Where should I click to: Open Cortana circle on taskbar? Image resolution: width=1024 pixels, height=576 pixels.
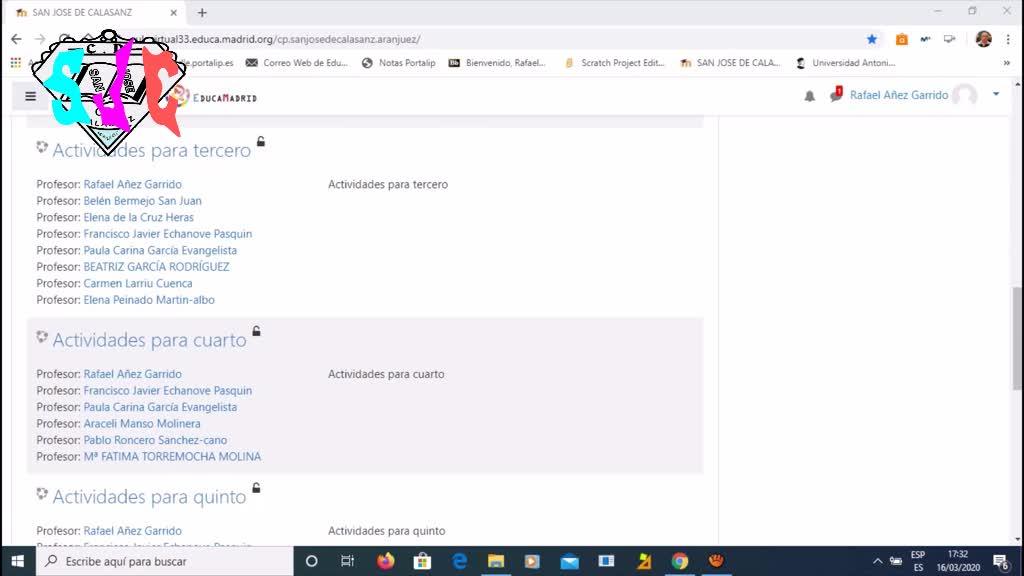tap(312, 561)
